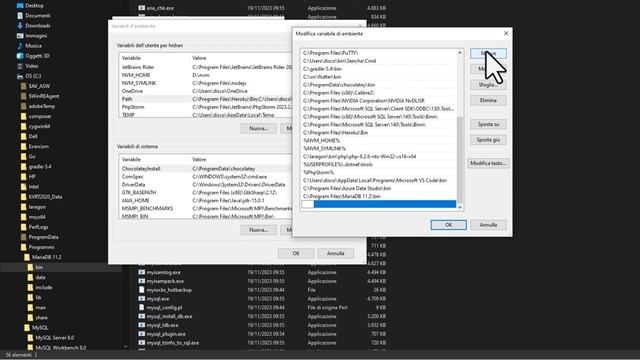The image size is (640, 360).
Task: Open Documenti in Explorer sidebar
Action: (38, 16)
